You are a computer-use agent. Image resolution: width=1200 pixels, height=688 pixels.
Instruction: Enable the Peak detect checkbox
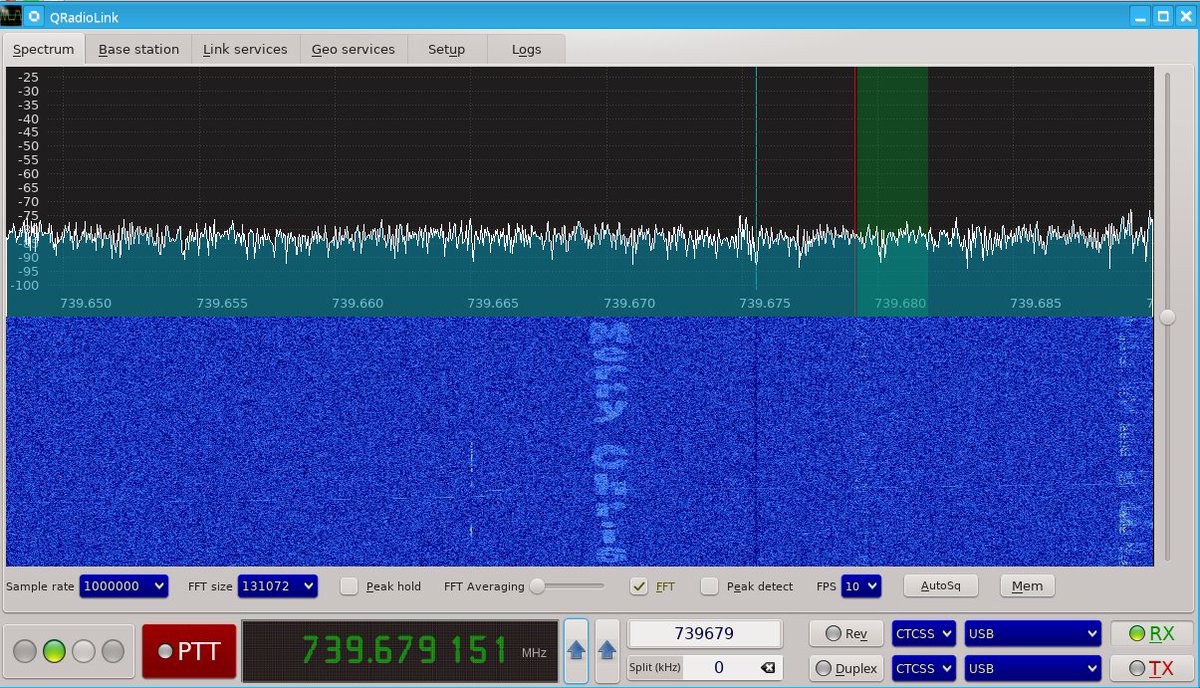pyautogui.click(x=709, y=586)
